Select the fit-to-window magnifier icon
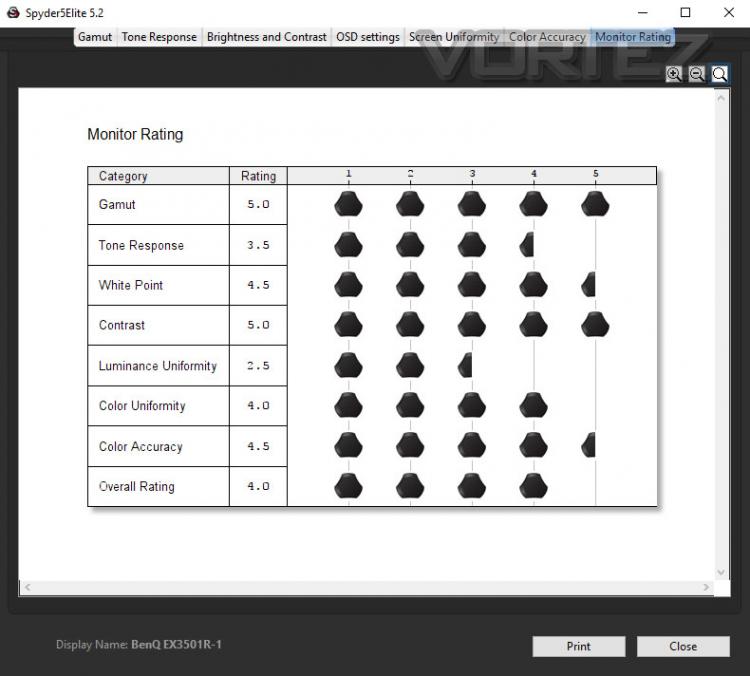This screenshot has height=676, width=750. tap(719, 74)
